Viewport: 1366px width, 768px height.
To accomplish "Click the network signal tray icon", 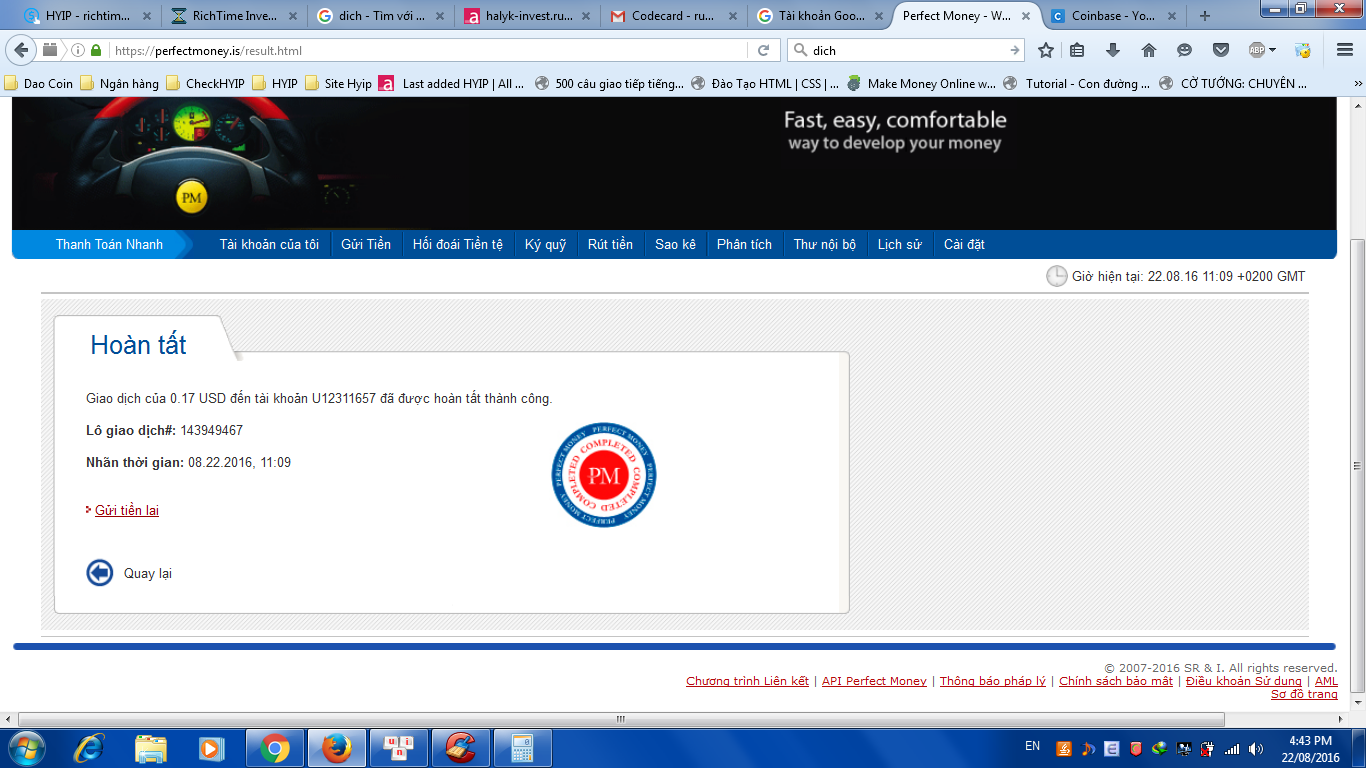I will (x=1232, y=748).
